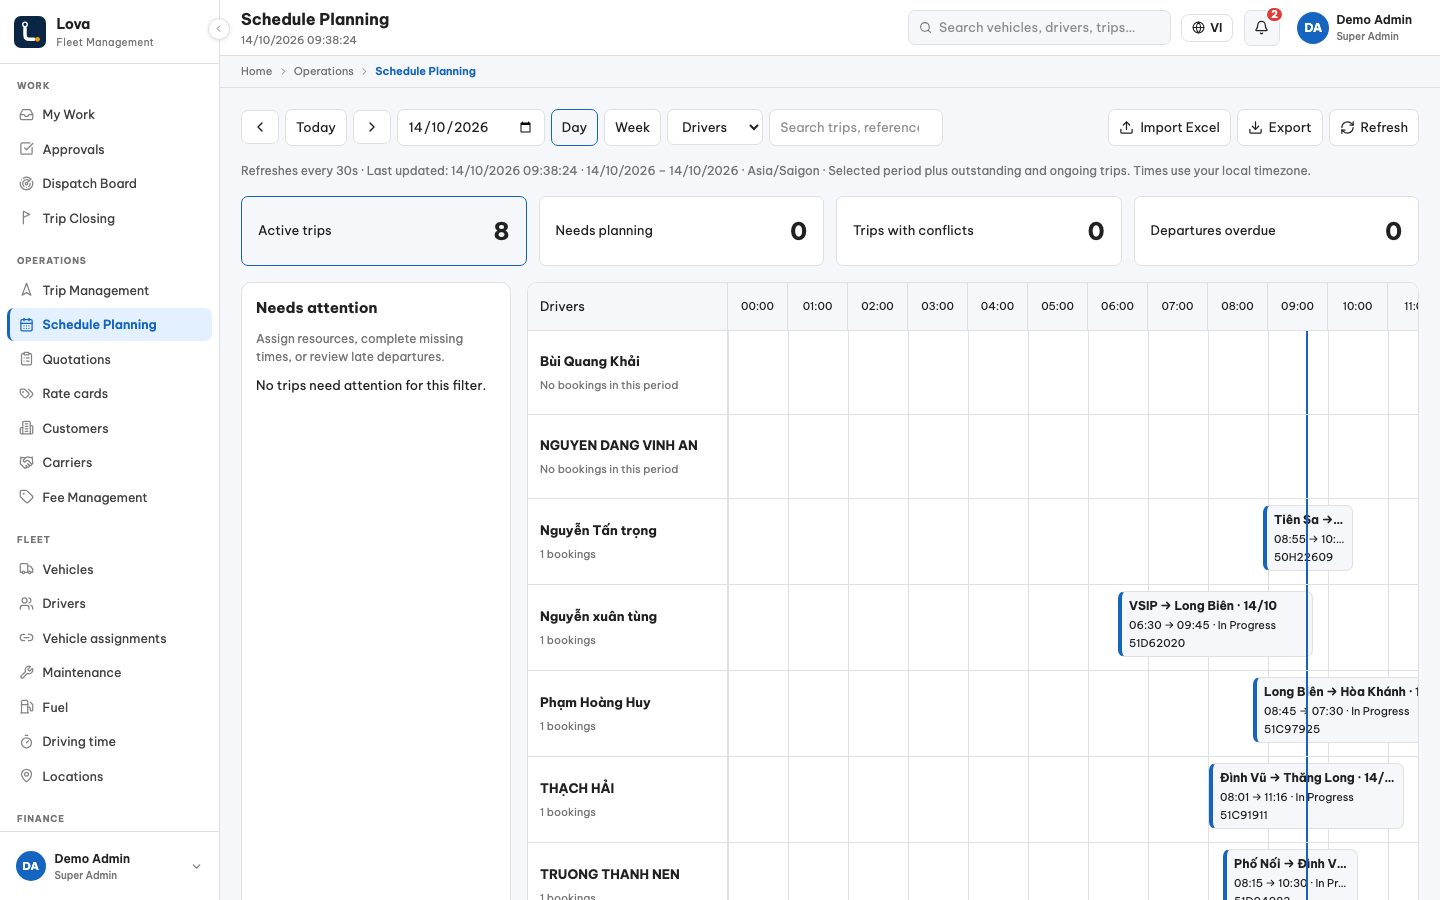Click the Dispatch Board sidebar icon
The height and width of the screenshot is (900, 1440).
tap(27, 184)
